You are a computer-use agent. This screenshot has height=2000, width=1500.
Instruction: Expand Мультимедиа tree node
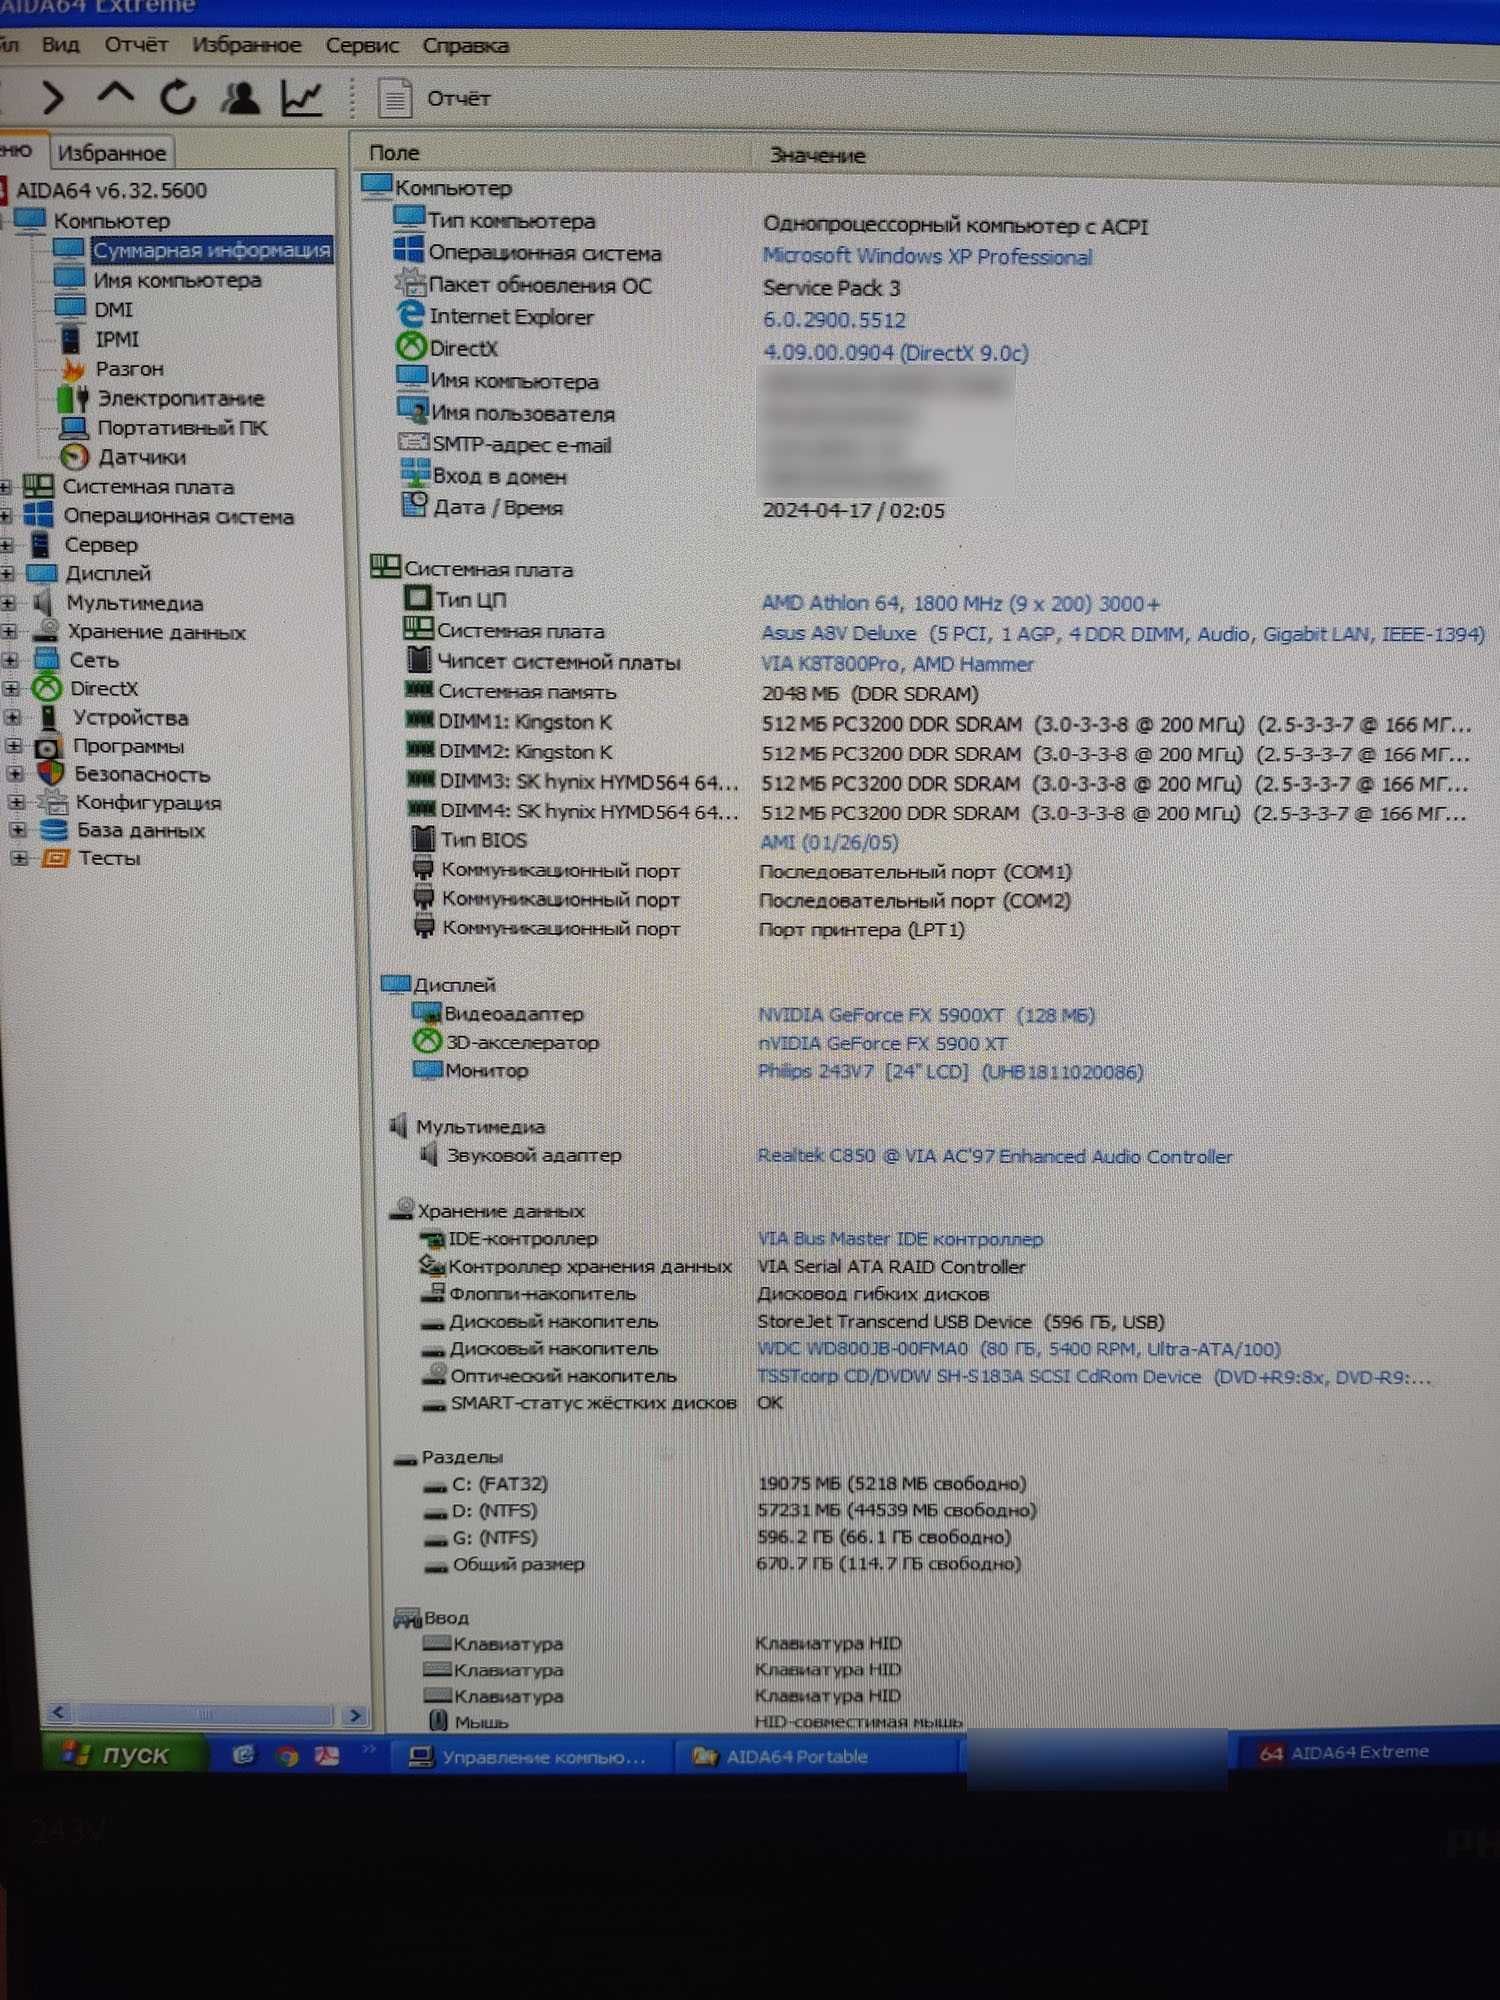tap(8, 603)
